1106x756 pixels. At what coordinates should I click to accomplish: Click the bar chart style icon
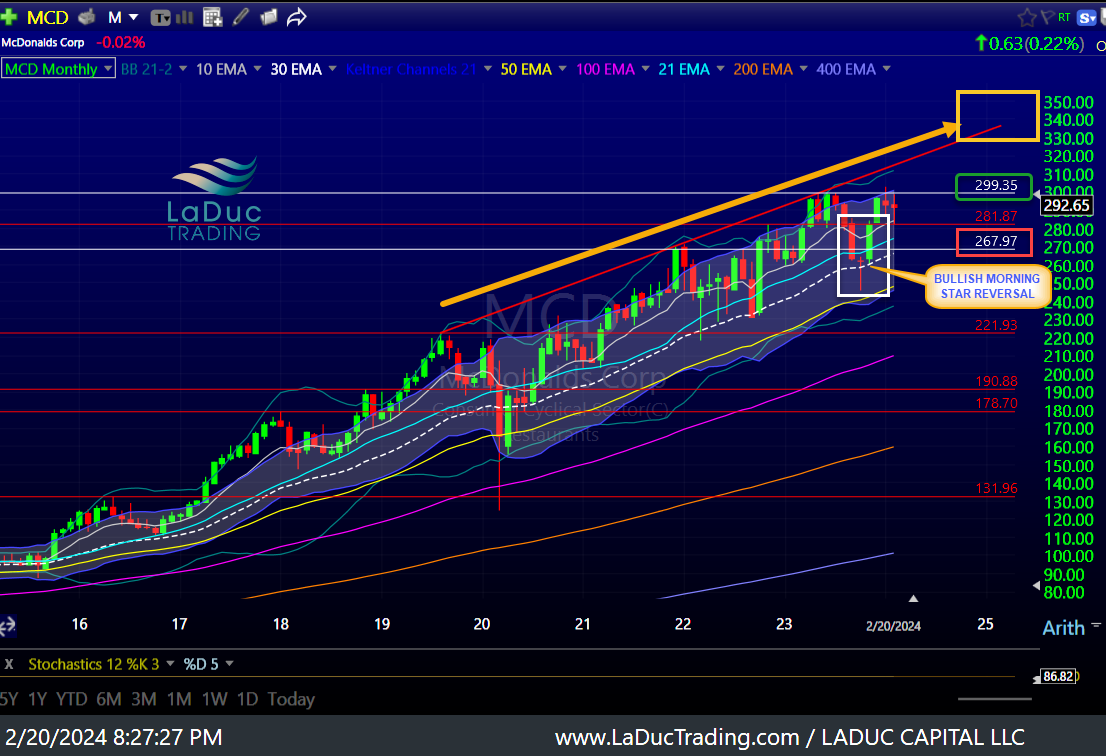(185, 17)
